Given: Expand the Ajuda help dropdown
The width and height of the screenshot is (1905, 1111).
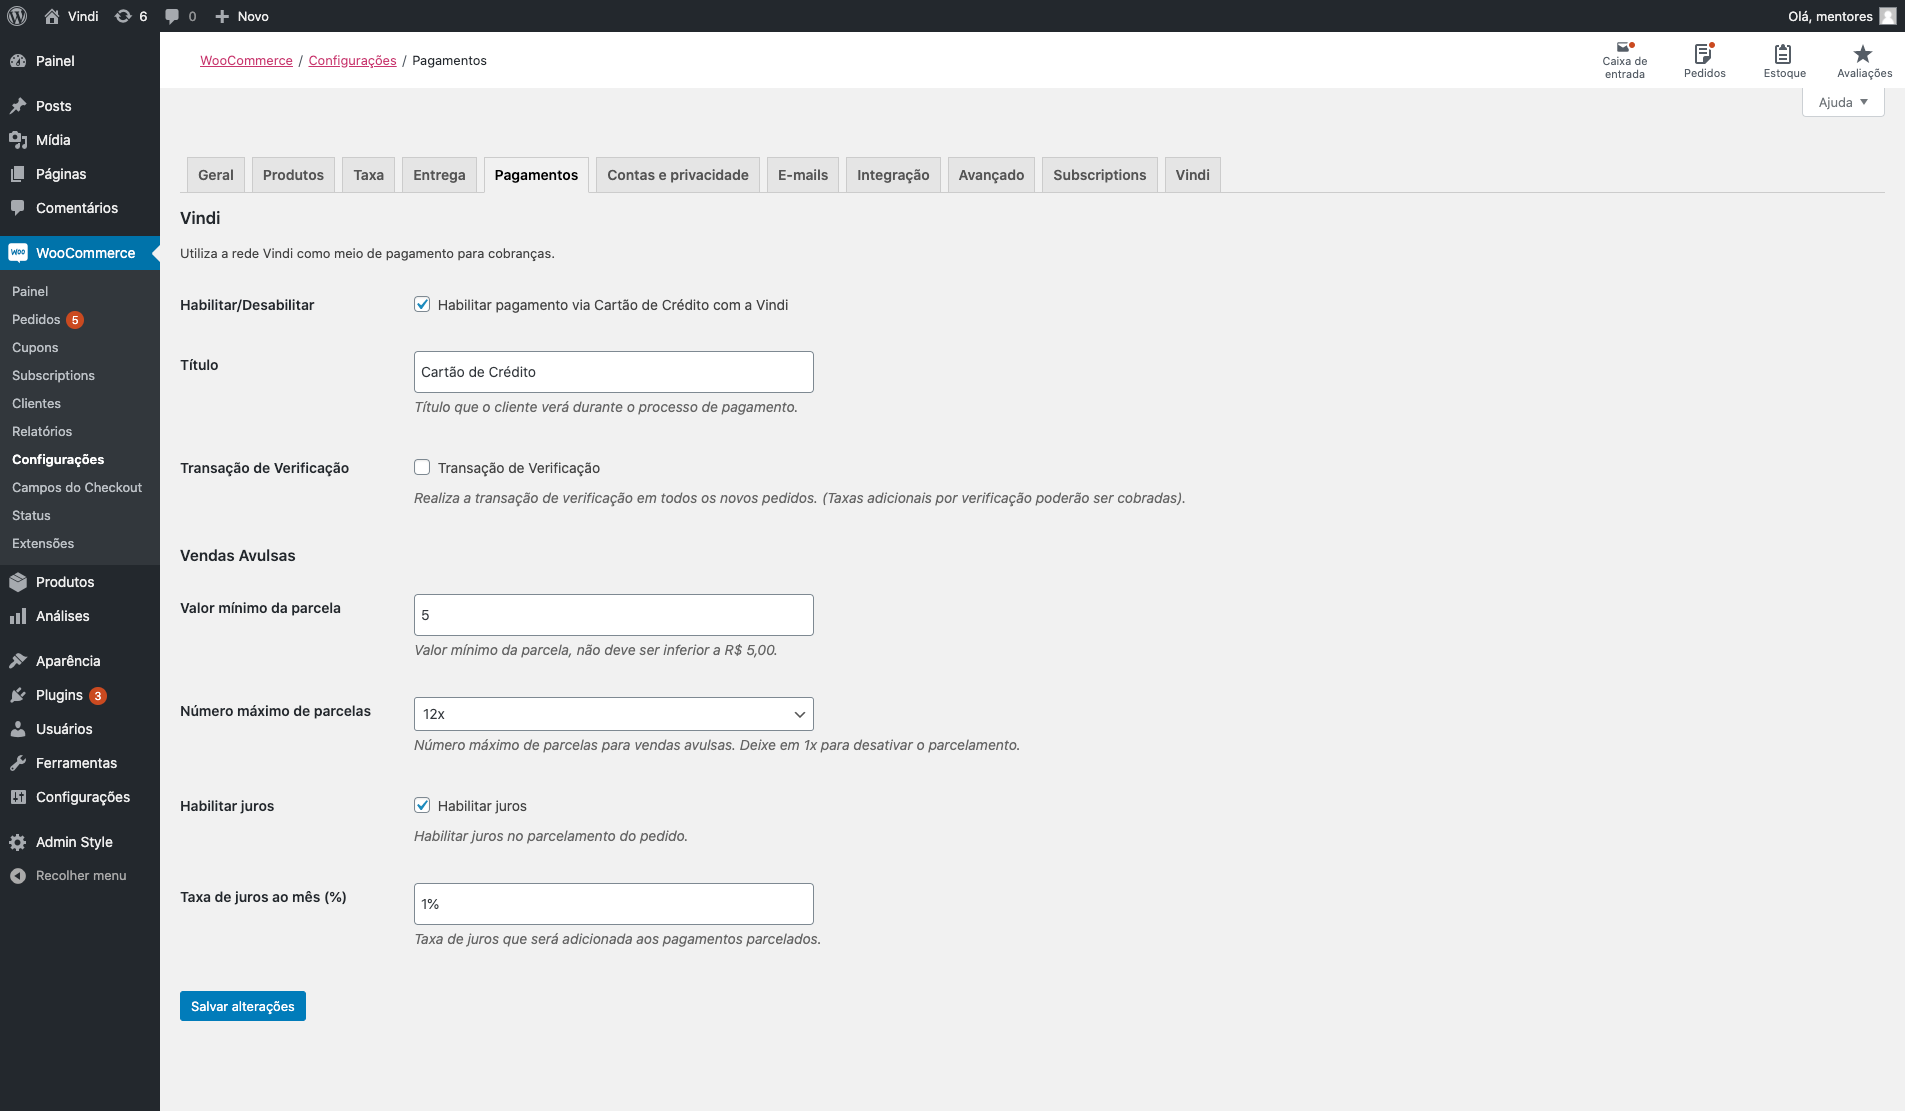Looking at the screenshot, I should click(x=1843, y=102).
